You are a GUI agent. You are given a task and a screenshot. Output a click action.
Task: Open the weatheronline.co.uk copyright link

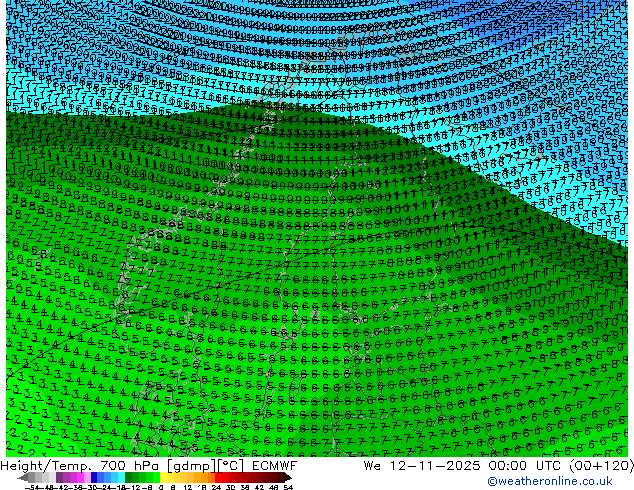tap(550, 481)
